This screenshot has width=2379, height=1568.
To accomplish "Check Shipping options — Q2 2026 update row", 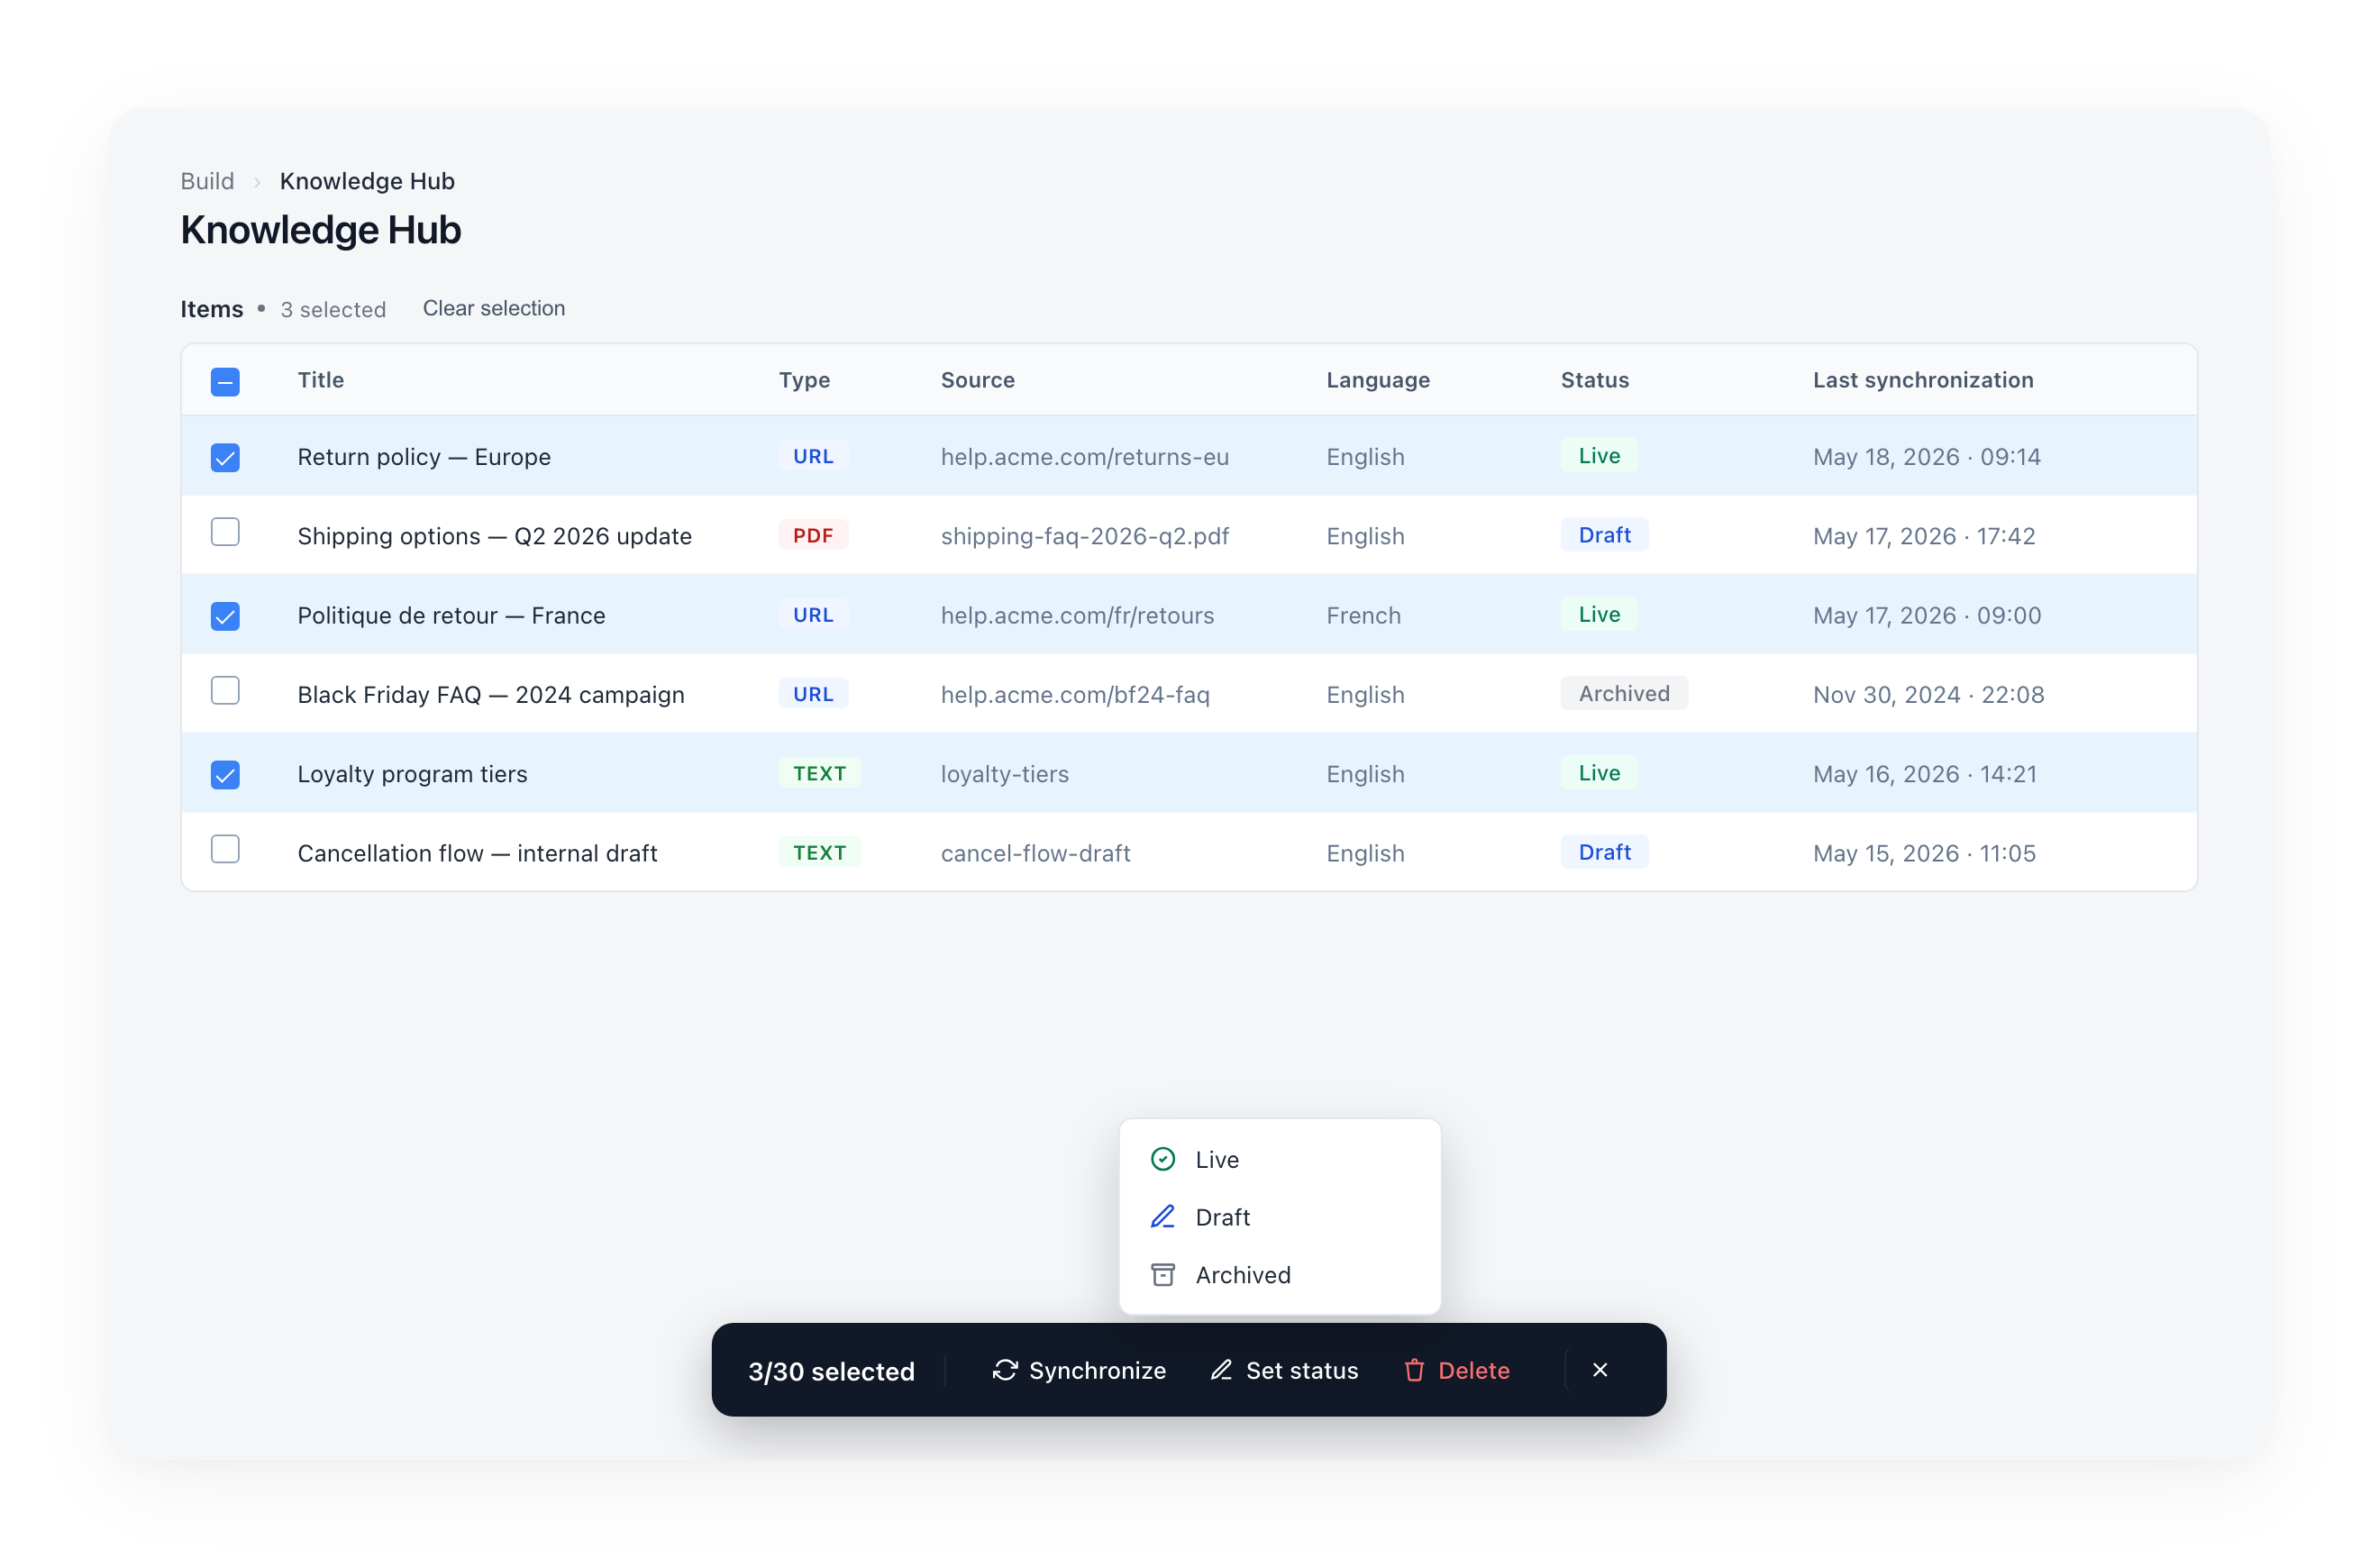I will (225, 532).
